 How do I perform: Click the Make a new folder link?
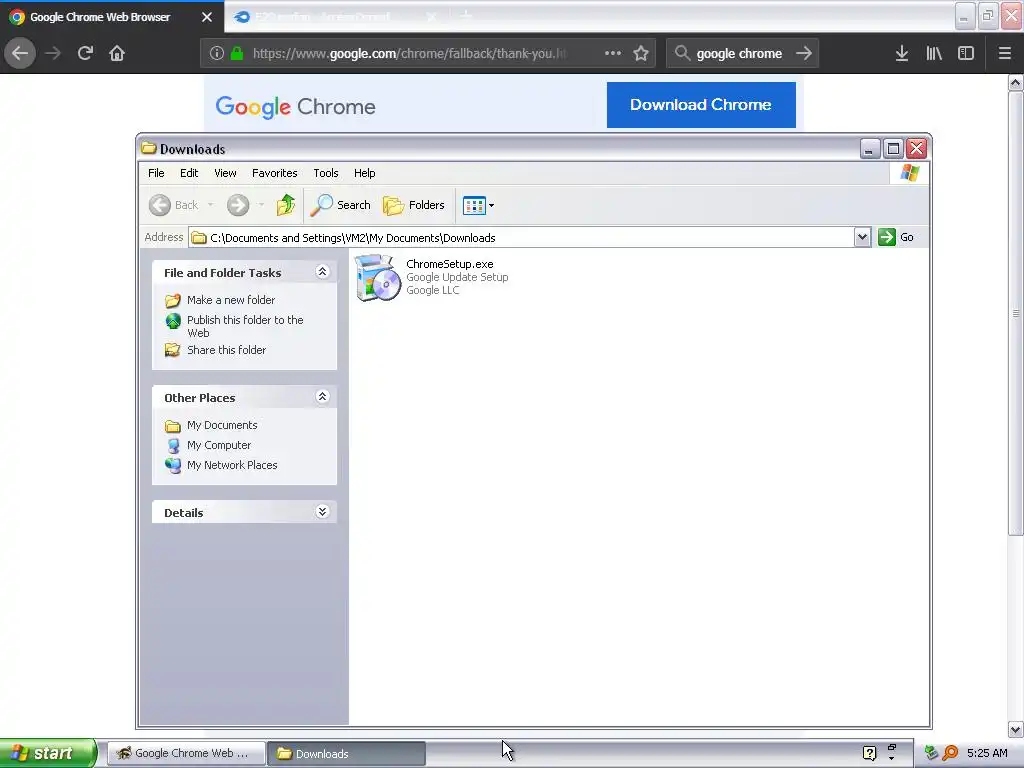coord(231,300)
